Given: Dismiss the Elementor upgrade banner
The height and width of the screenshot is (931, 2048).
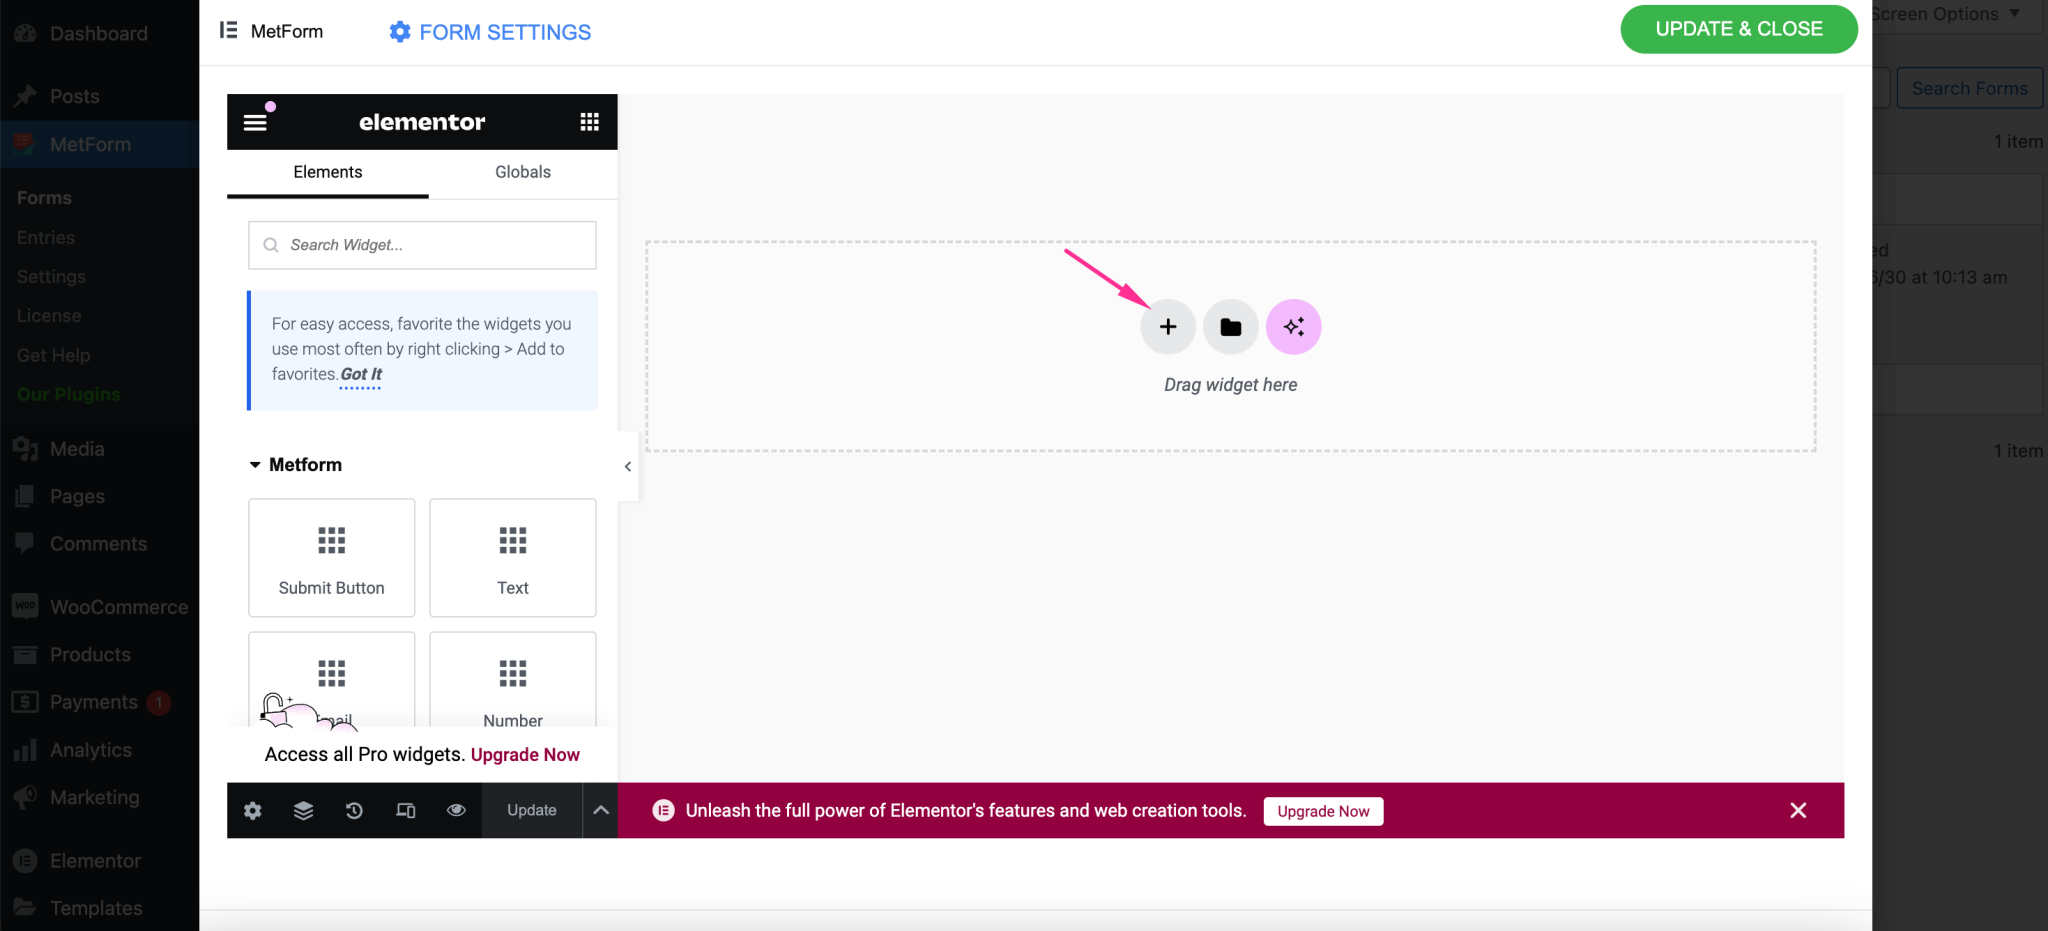Looking at the screenshot, I should 1797,811.
